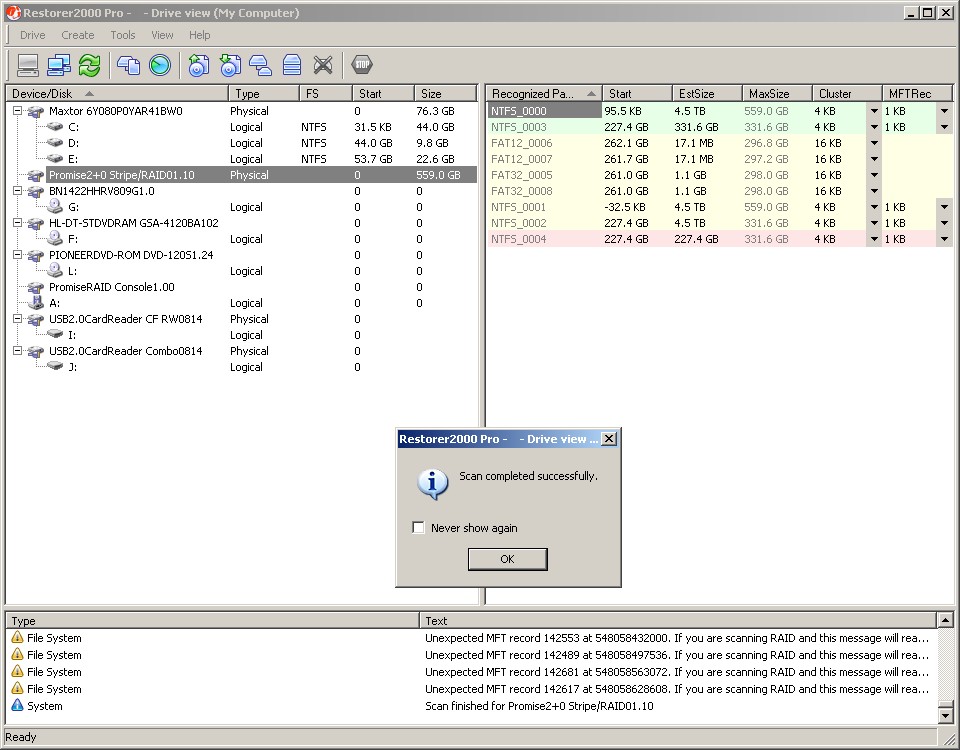This screenshot has height=750, width=960.
Task: Click the stacked disks volume set icon
Action: pos(292,65)
